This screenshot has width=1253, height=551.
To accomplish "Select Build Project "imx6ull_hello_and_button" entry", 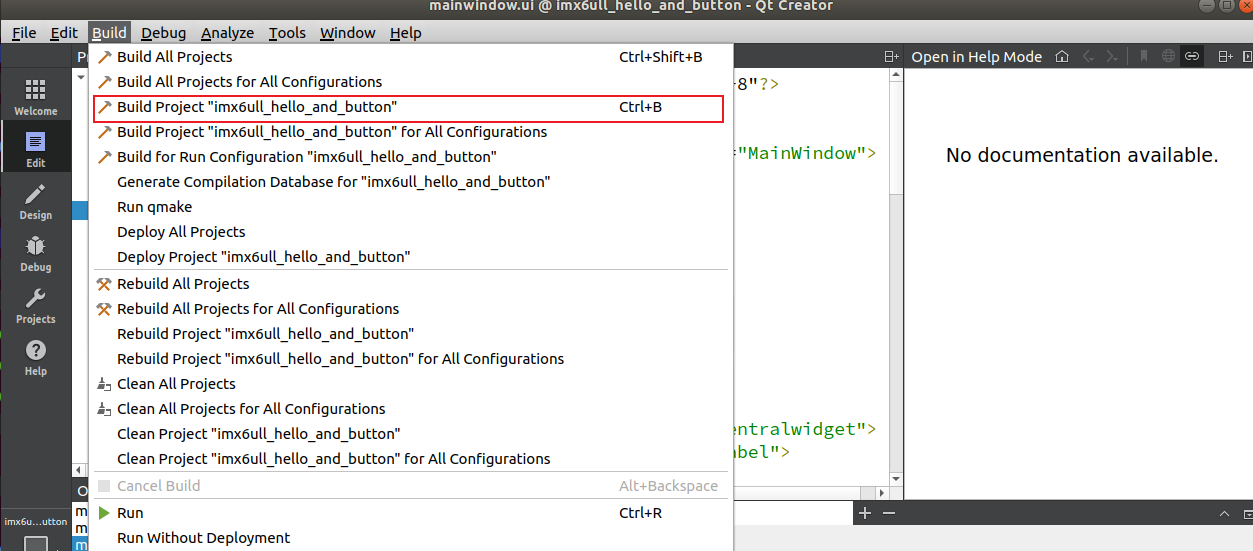I will point(257,107).
